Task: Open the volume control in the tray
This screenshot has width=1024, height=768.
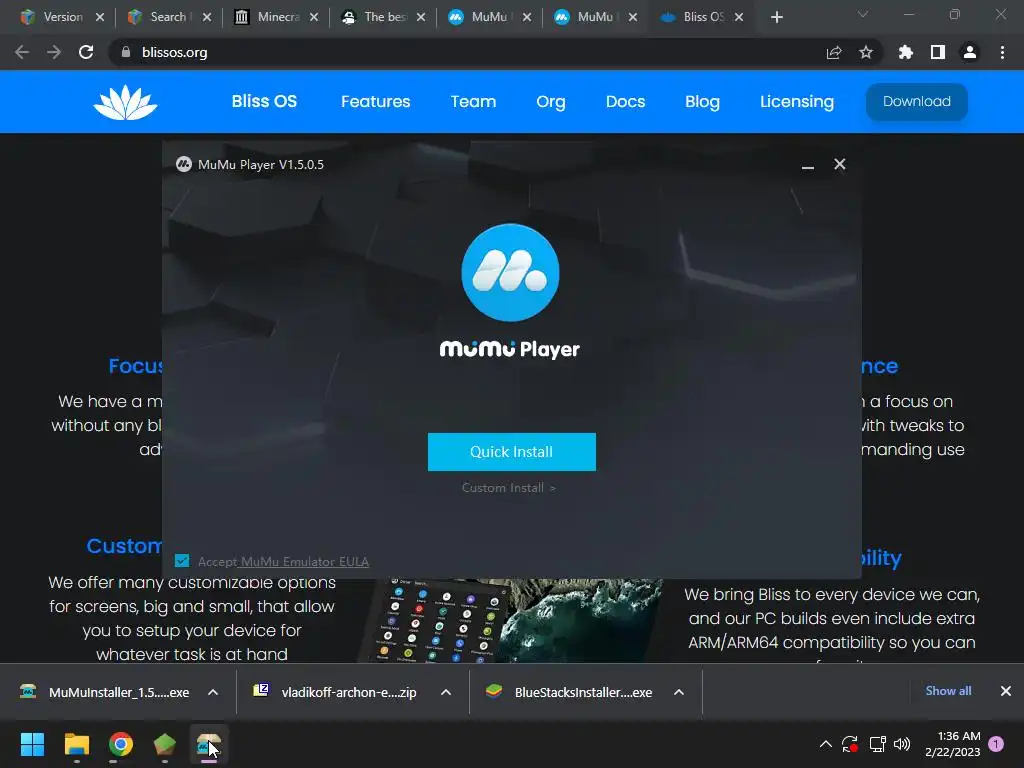Action: 902,744
